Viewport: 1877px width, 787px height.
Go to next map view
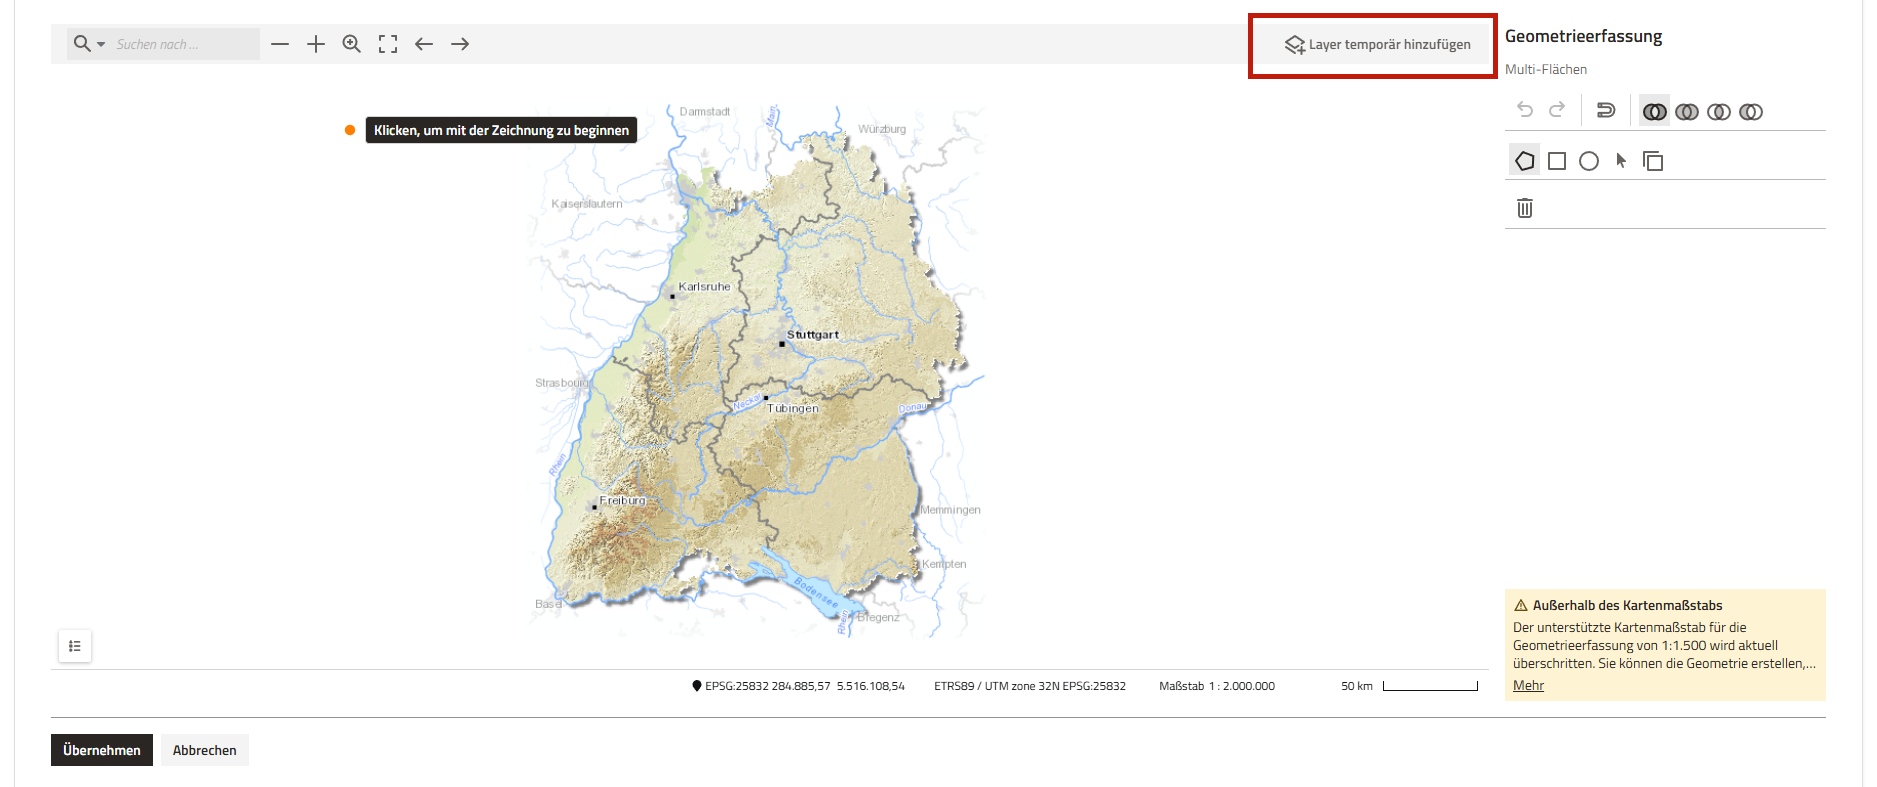460,44
